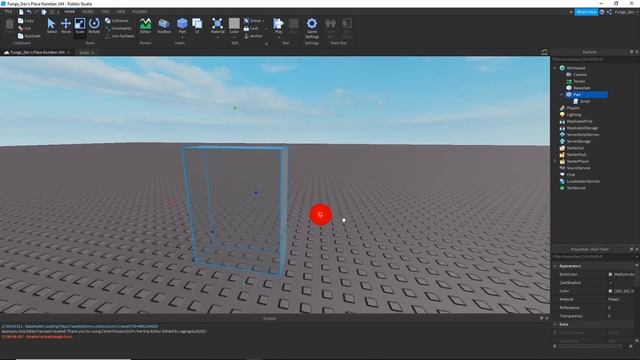Click the Properties filter search field
640x360 pixels.
[x=595, y=257]
